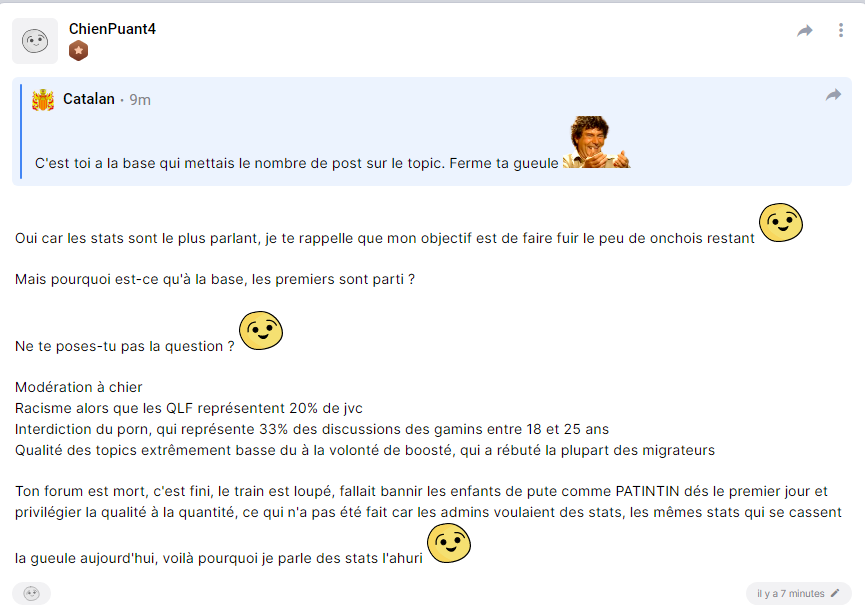Click the Catalan coat of arms avatar
The height and width of the screenshot is (612, 865).
[x=43, y=100]
